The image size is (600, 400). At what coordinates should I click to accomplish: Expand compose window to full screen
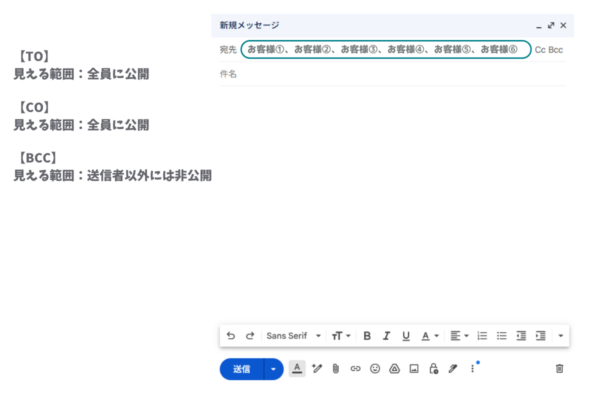pos(551,25)
